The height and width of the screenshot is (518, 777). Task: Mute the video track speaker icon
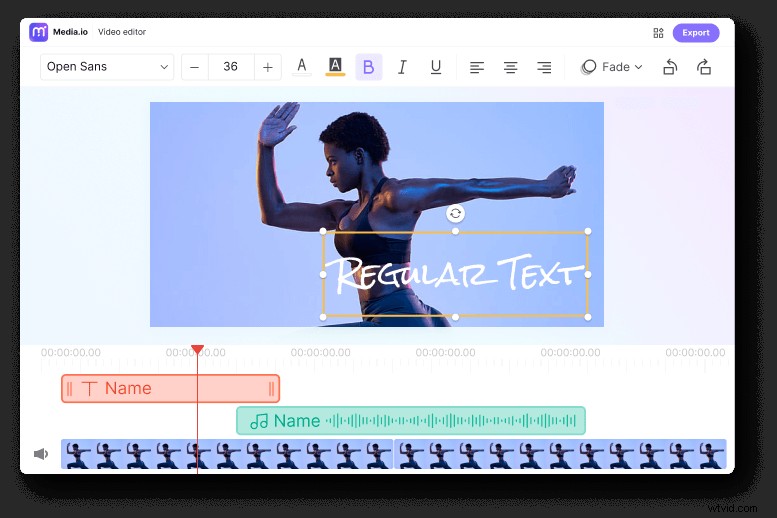pos(41,454)
